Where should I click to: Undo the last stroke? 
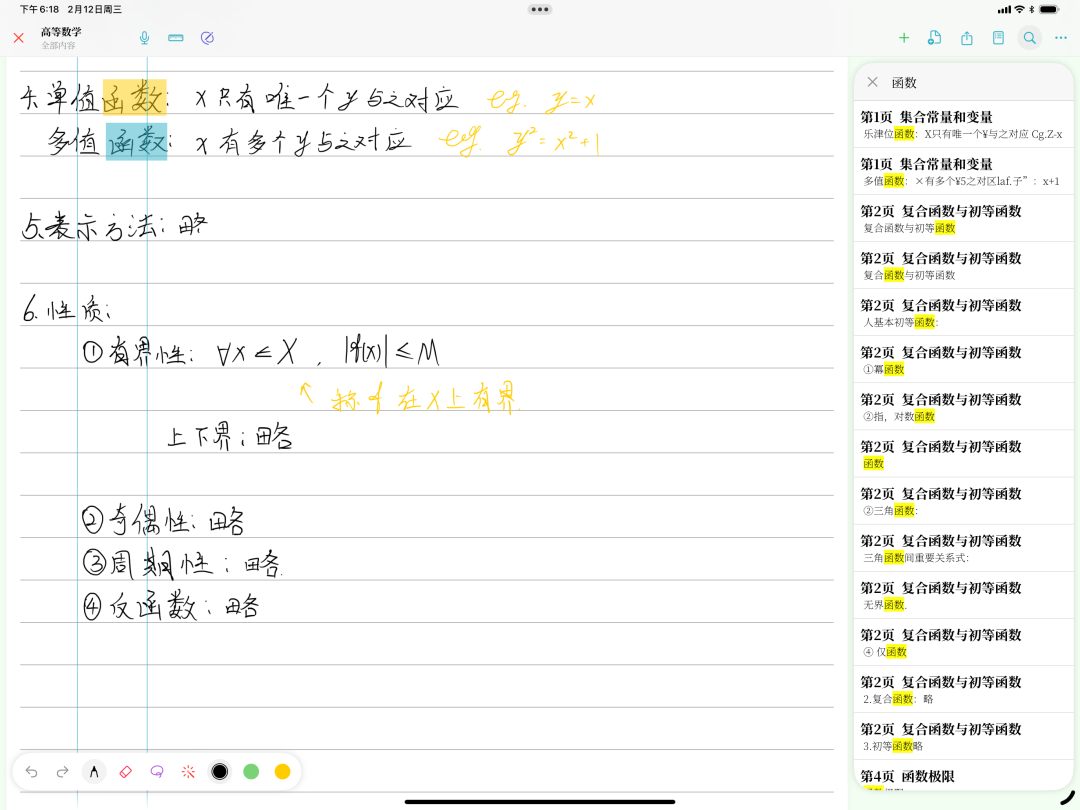[x=32, y=771]
